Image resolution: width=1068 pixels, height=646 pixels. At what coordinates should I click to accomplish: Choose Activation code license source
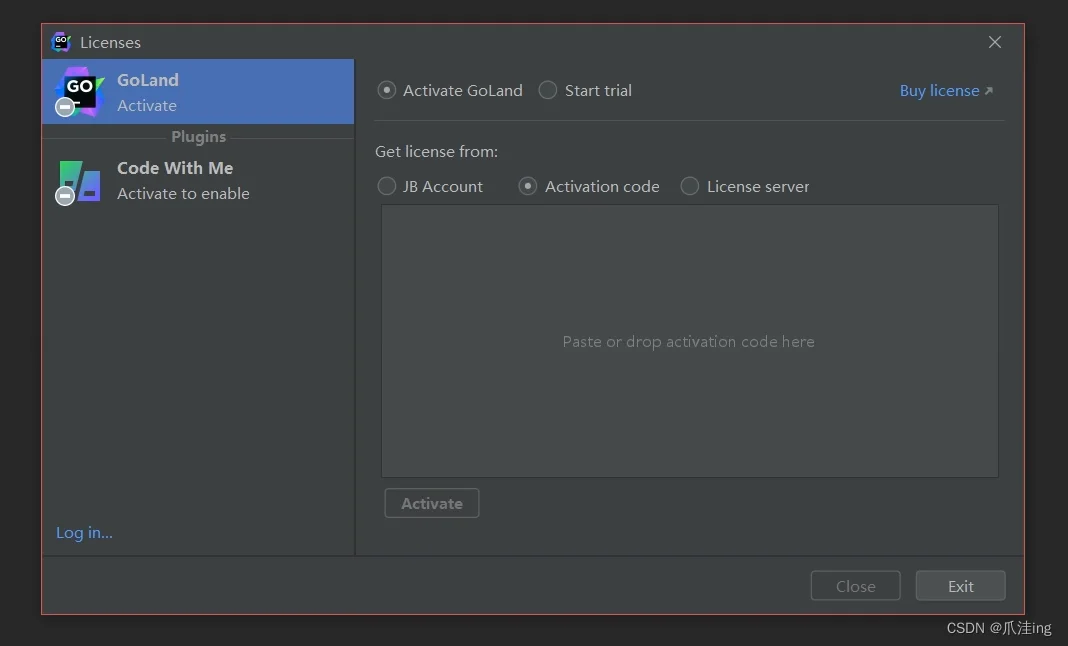tap(527, 186)
